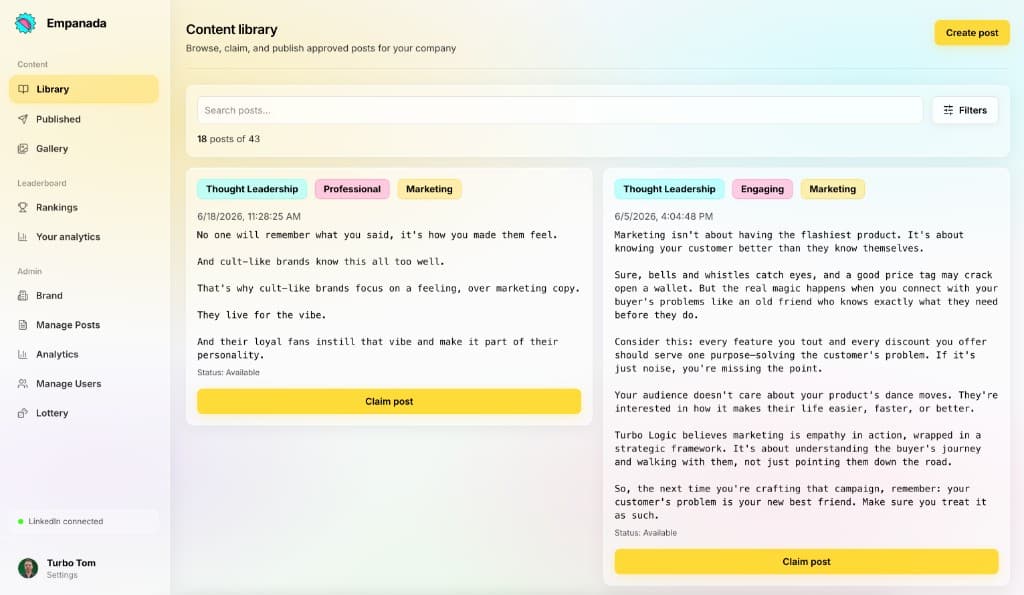The width and height of the screenshot is (1024, 595).
Task: Go to the Published section
Action: point(84,119)
